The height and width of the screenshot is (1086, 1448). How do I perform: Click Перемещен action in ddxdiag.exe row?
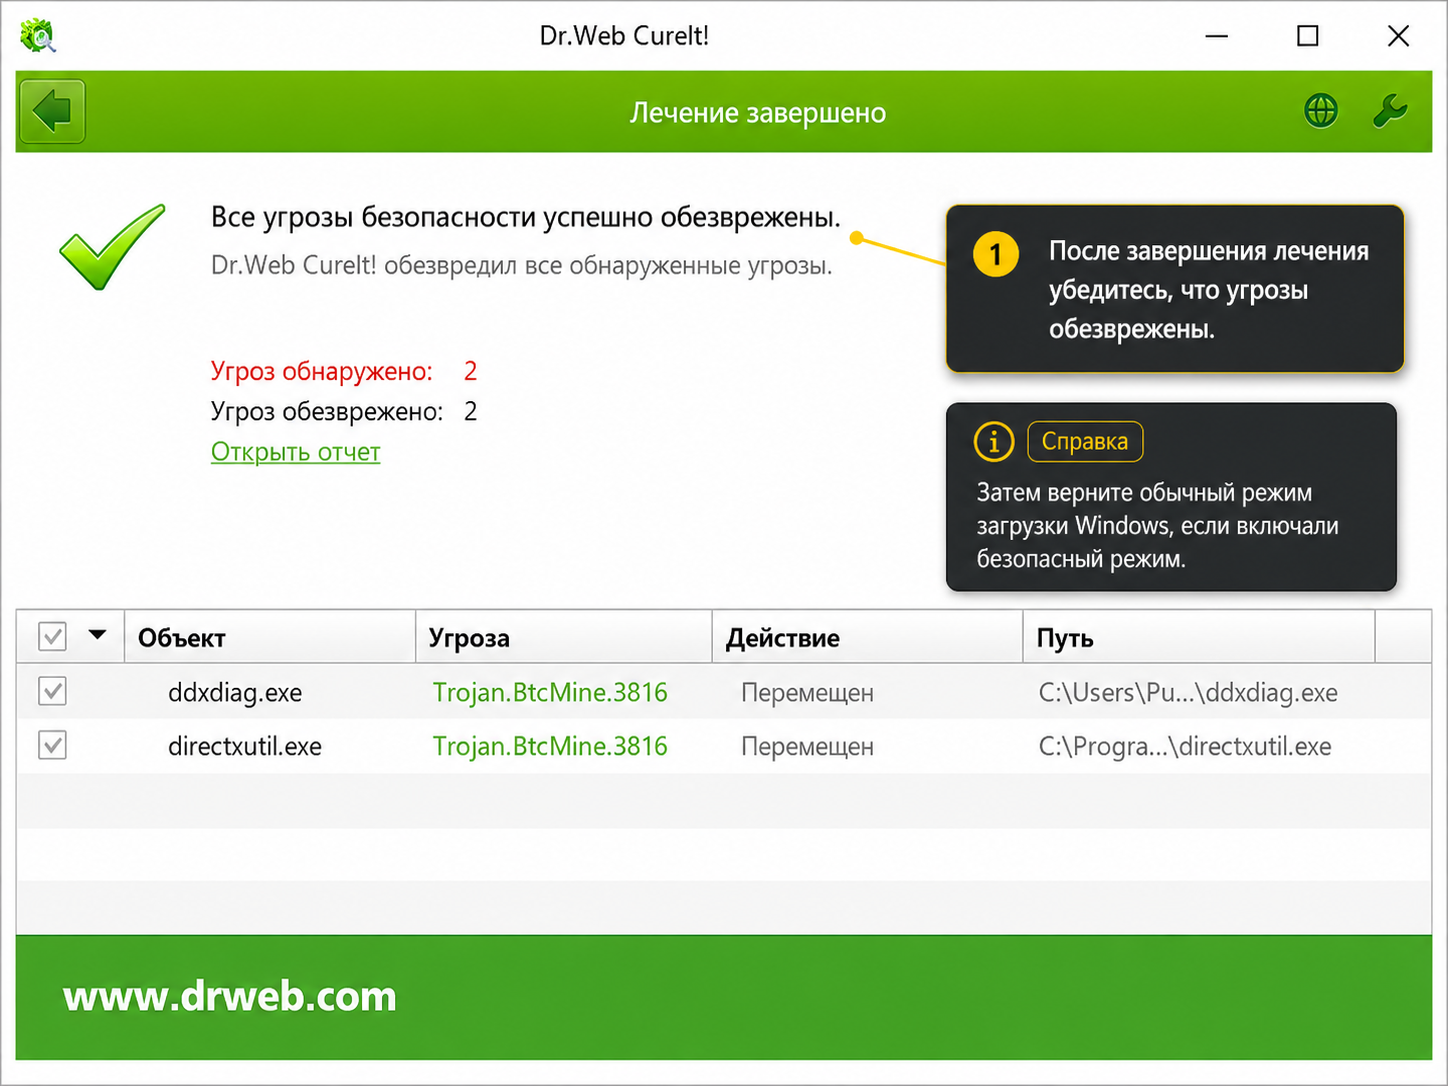pos(807,693)
